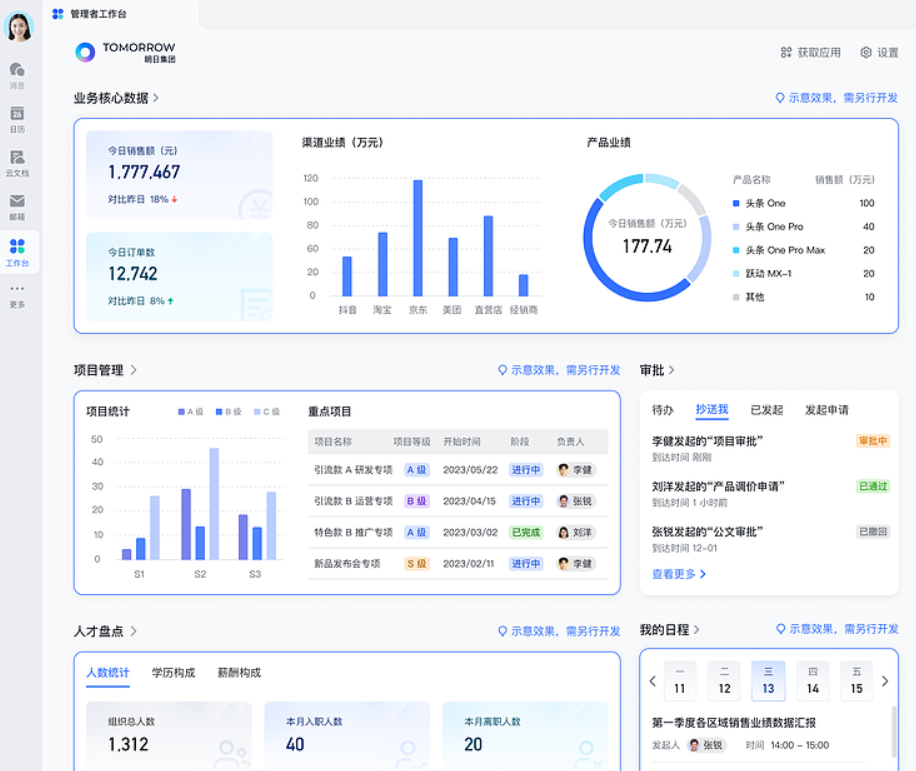Screen dimensions: 916x771
Task: Click the blue color square next to 头条 One
Action: click(734, 203)
